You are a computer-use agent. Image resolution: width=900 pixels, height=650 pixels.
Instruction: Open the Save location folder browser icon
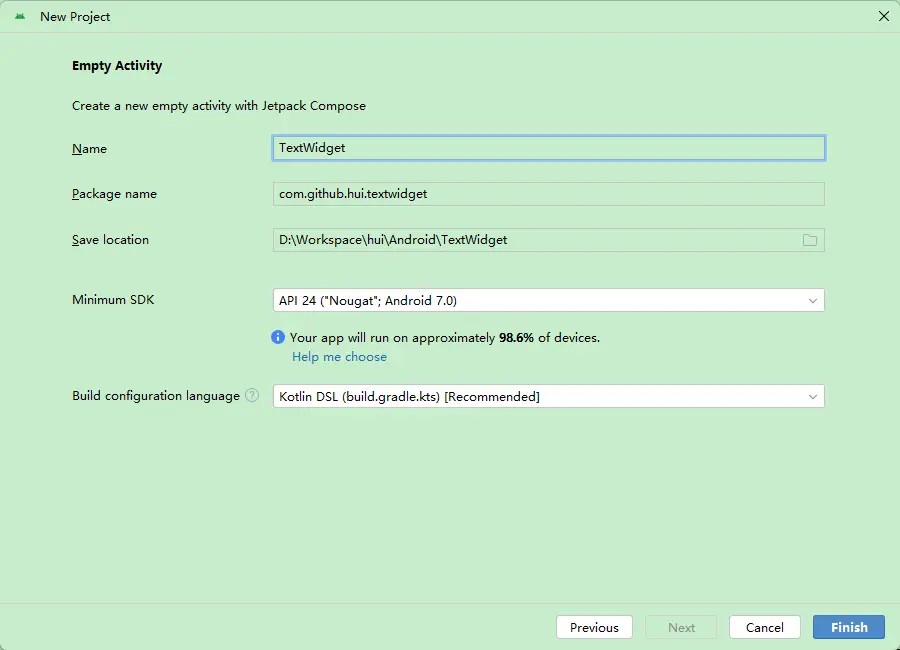[810, 240]
